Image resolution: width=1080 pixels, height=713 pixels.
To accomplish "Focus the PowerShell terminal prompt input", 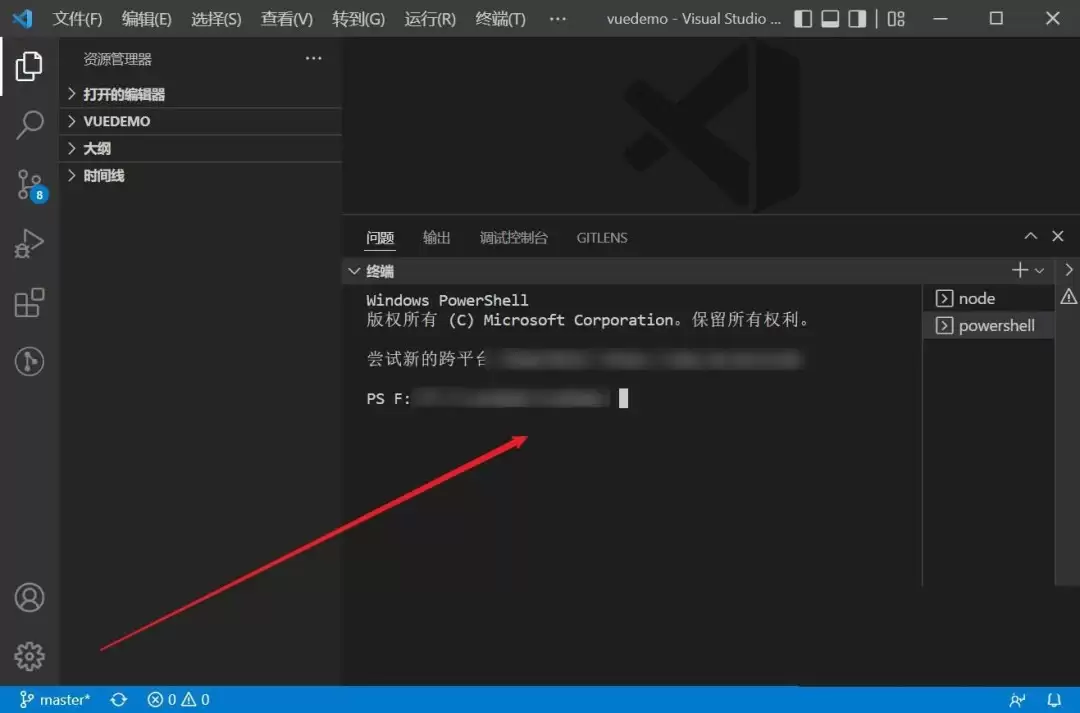I will point(623,398).
